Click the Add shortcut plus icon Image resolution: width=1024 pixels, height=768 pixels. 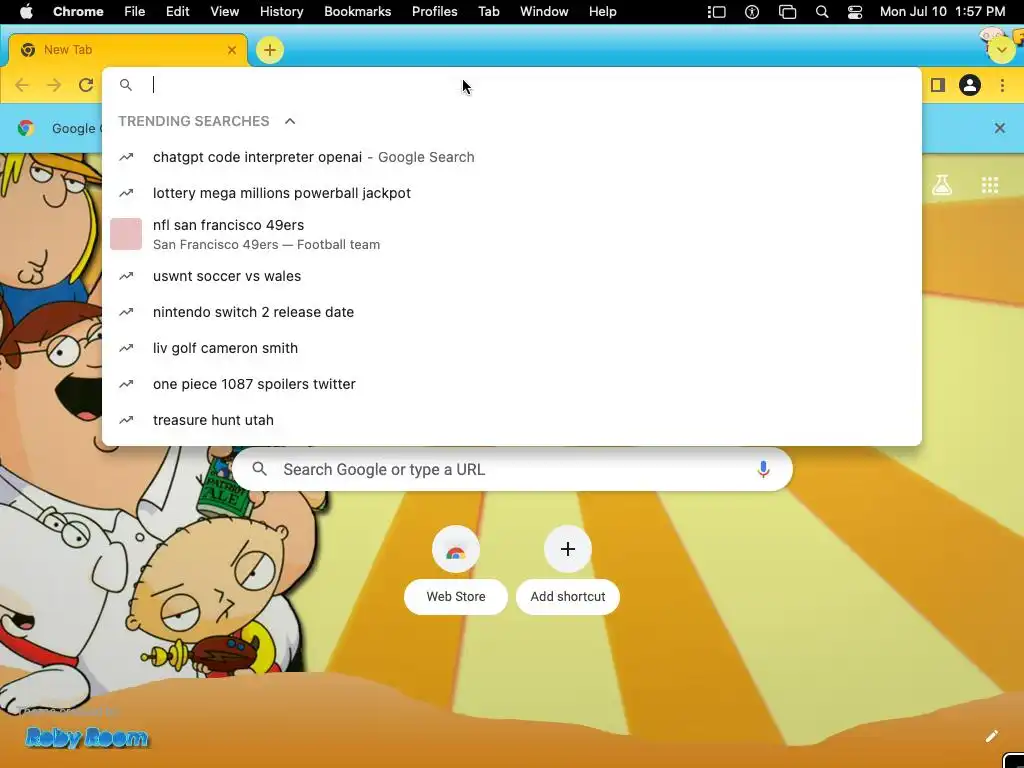(x=568, y=549)
